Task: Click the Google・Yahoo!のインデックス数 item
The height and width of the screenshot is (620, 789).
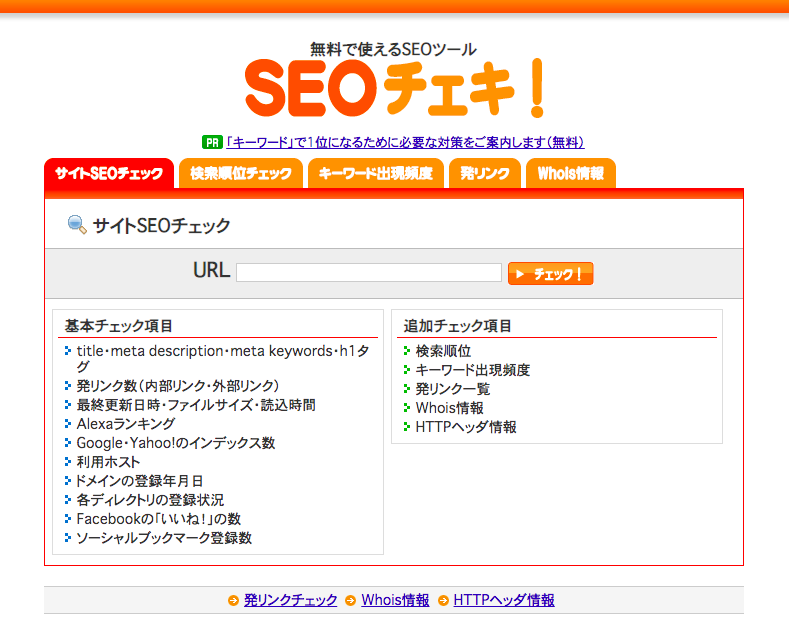Action: point(176,443)
